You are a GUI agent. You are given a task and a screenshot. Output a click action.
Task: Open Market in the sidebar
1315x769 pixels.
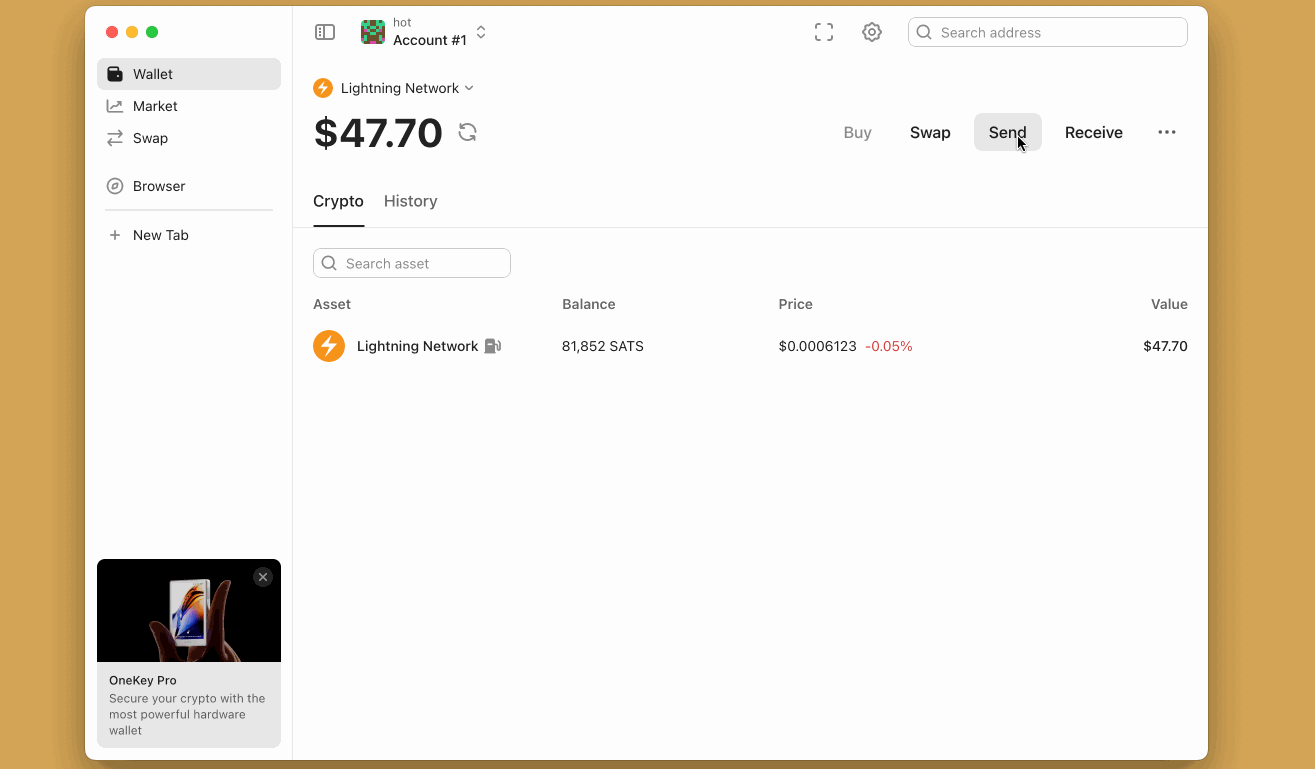(189, 106)
